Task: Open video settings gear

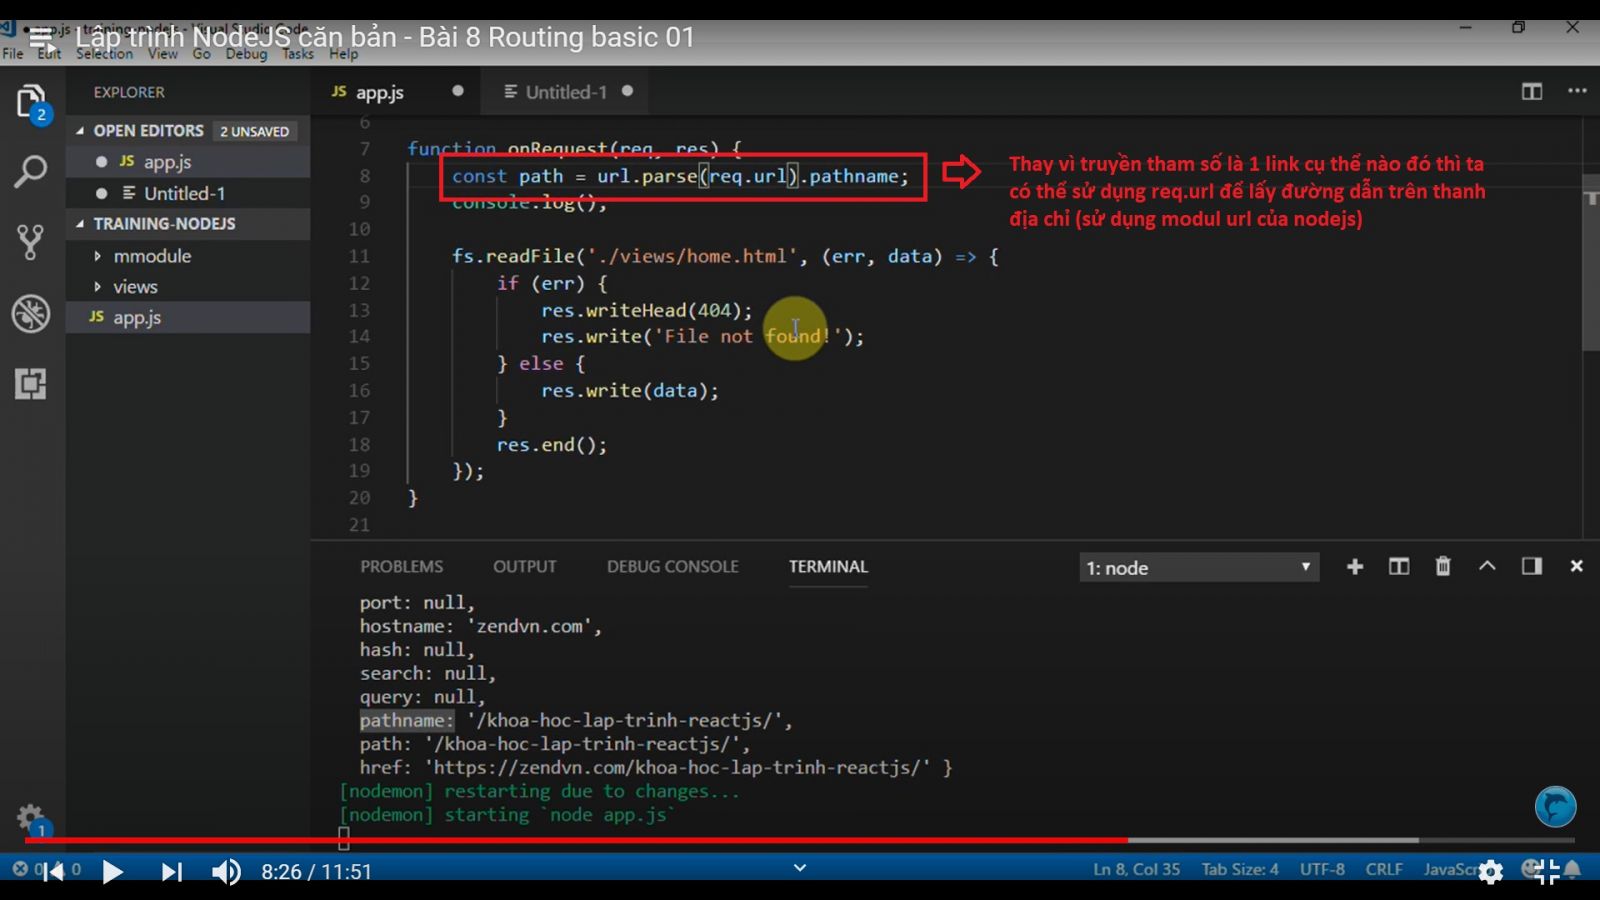Action: (1491, 872)
